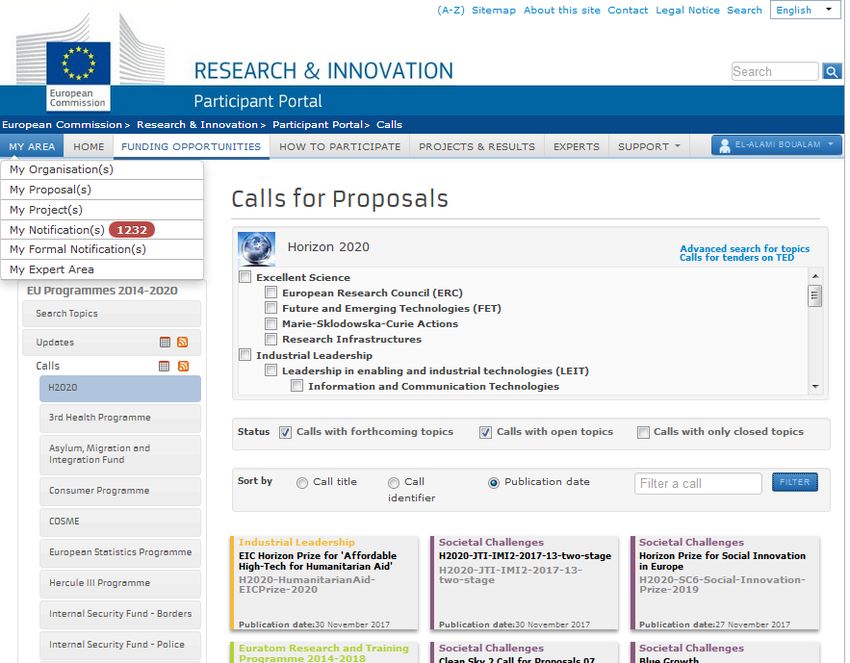Click the Search link in top bar
This screenshot has width=850, height=663.
tap(744, 10)
